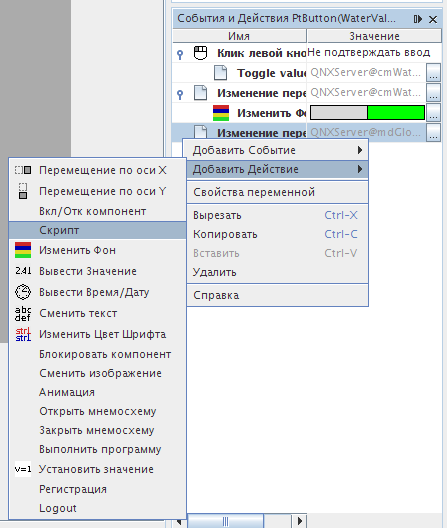
Task: Choose Перемещение по оси X action
Action: pyautogui.click(x=98, y=170)
